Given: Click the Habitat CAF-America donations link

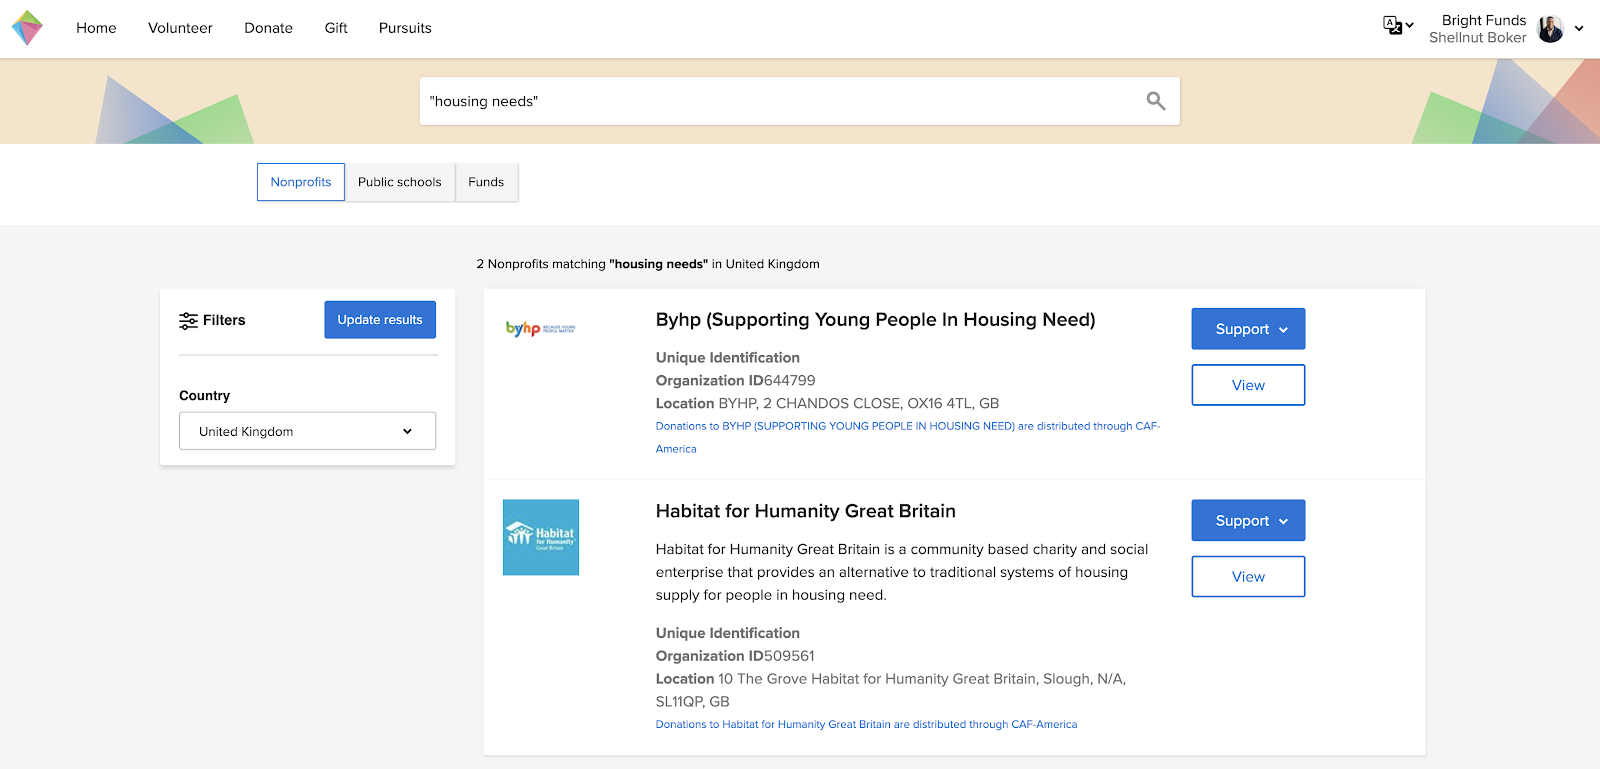Looking at the screenshot, I should 866,724.
